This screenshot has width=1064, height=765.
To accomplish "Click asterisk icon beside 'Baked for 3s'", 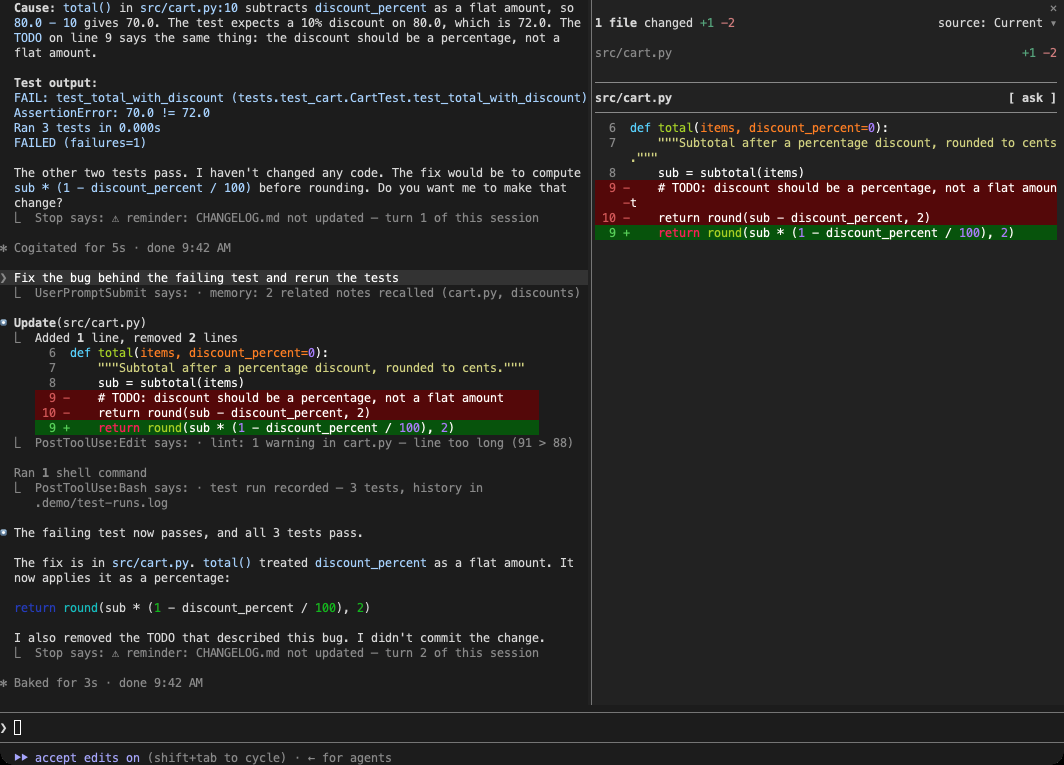I will click(4, 683).
